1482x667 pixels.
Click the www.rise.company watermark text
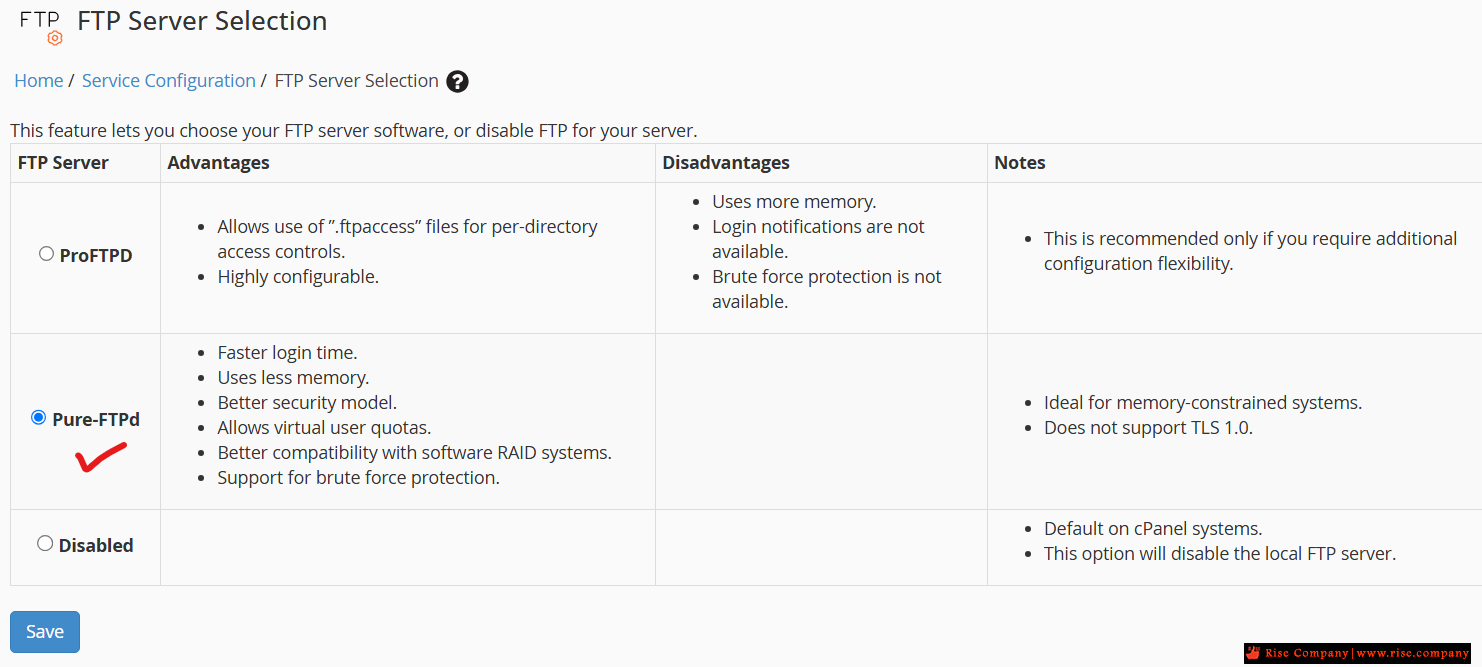point(1413,653)
